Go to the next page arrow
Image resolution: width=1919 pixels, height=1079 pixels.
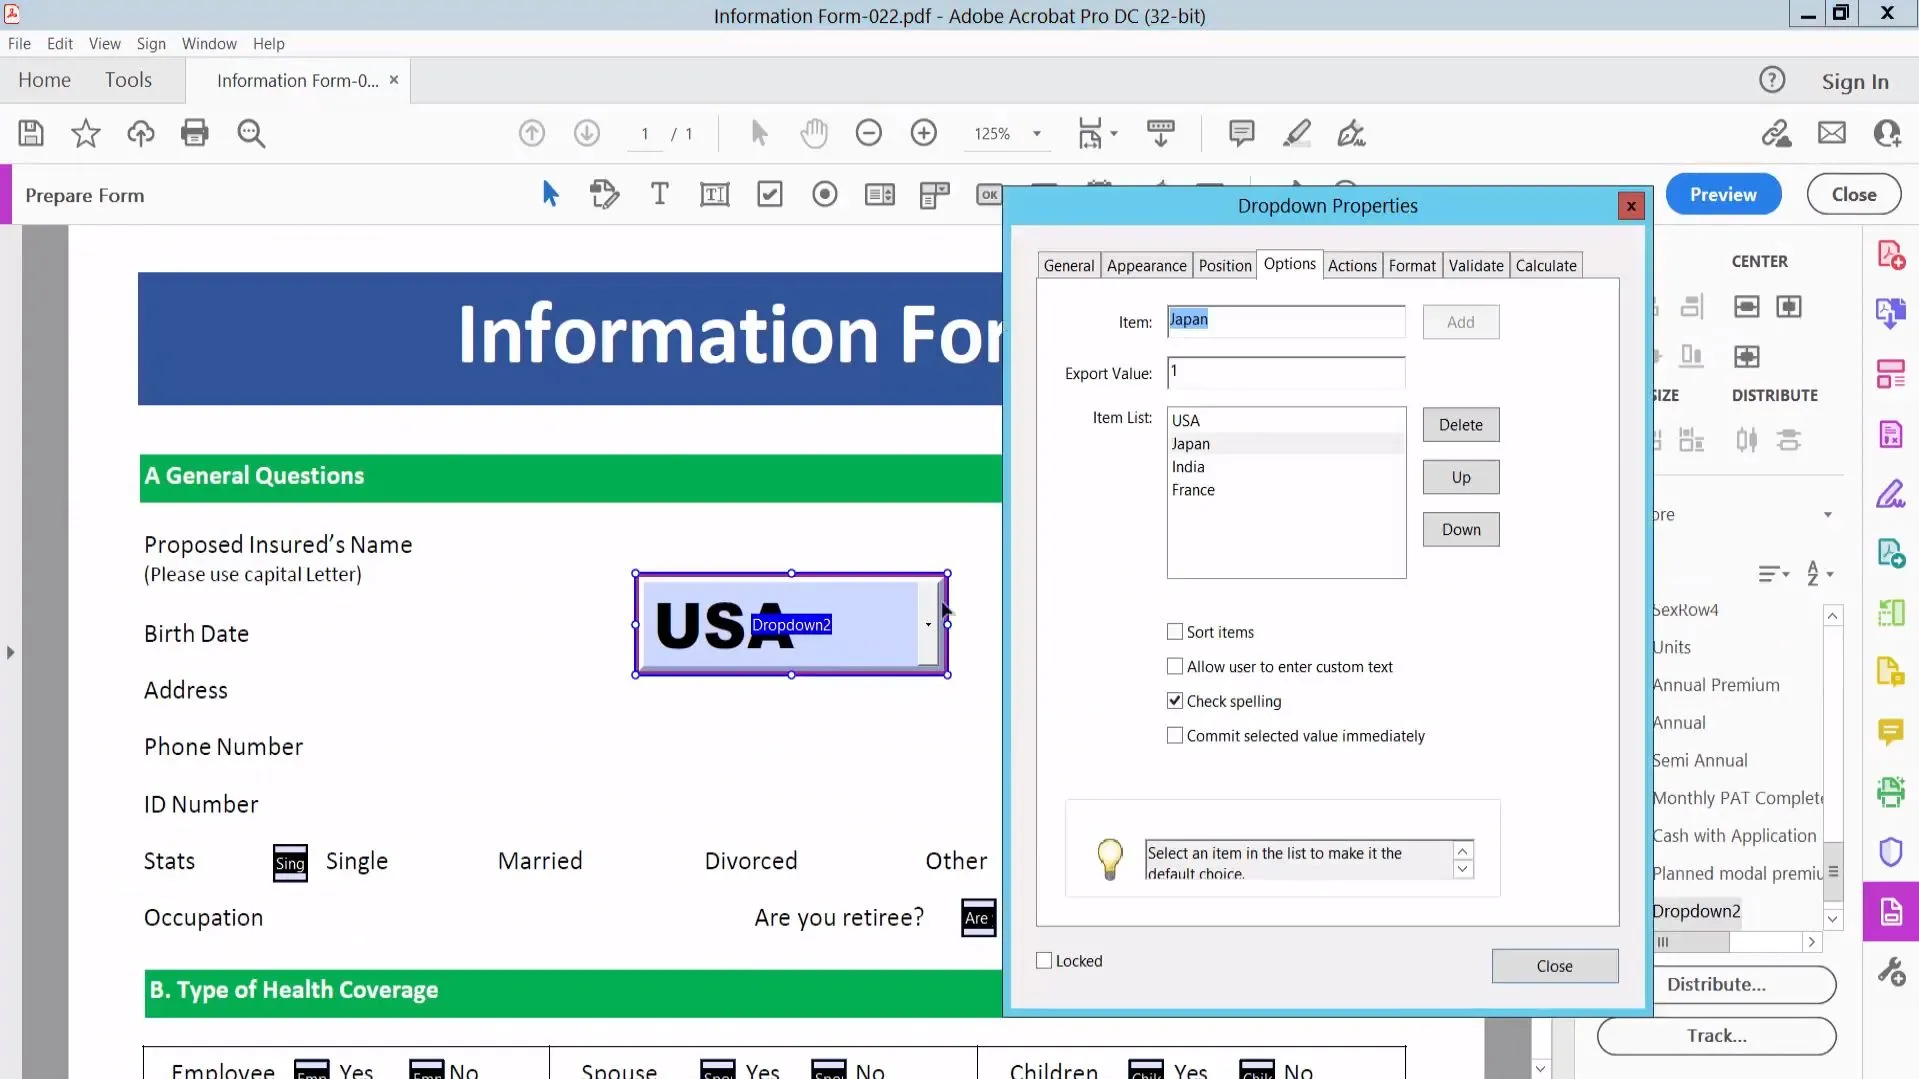pos(587,133)
